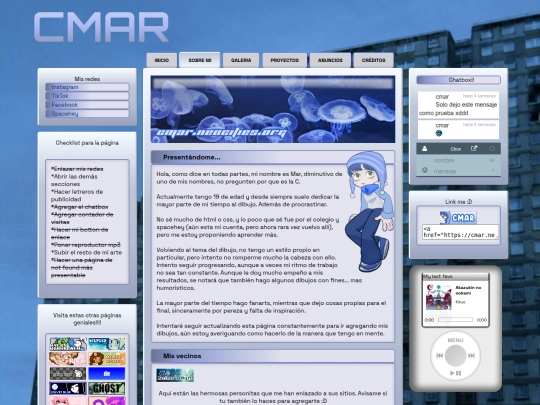This screenshot has height=405, width=540.
Task: Click the 'Link me :D' heading
Action: 458,202
